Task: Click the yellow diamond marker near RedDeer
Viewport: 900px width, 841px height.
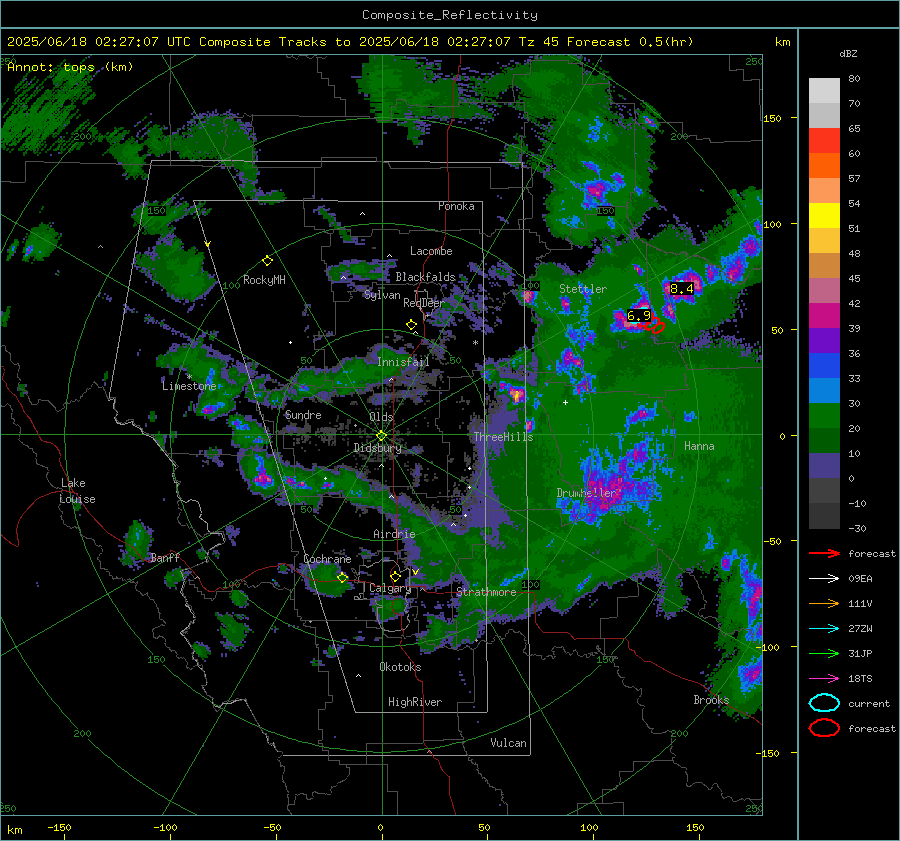Action: [x=411, y=325]
